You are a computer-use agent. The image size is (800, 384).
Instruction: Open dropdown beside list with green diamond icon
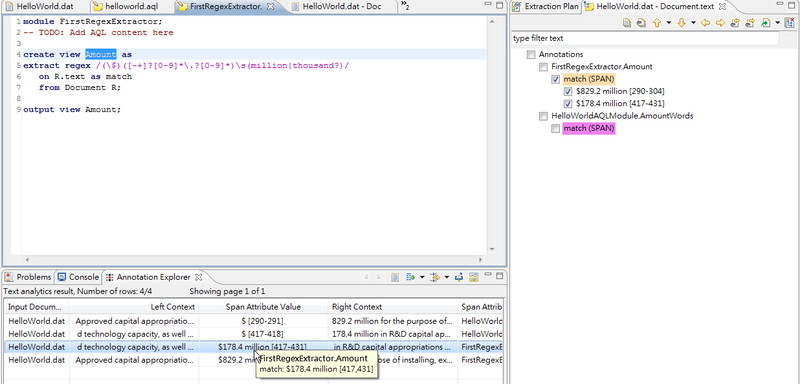tap(422, 277)
